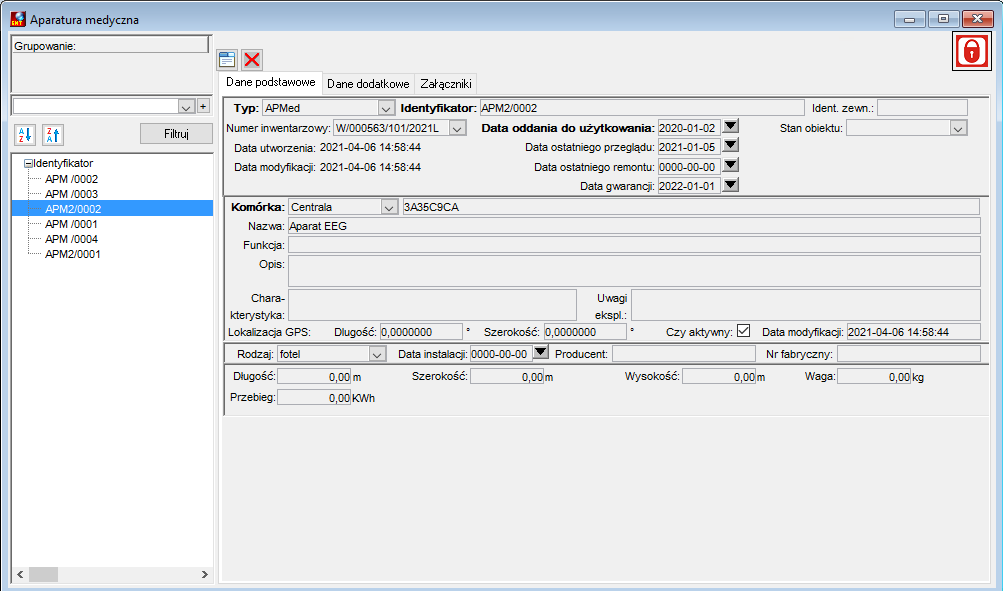Select APM /0003 in the tree
Screen dimensions: 1003x591
[72, 194]
